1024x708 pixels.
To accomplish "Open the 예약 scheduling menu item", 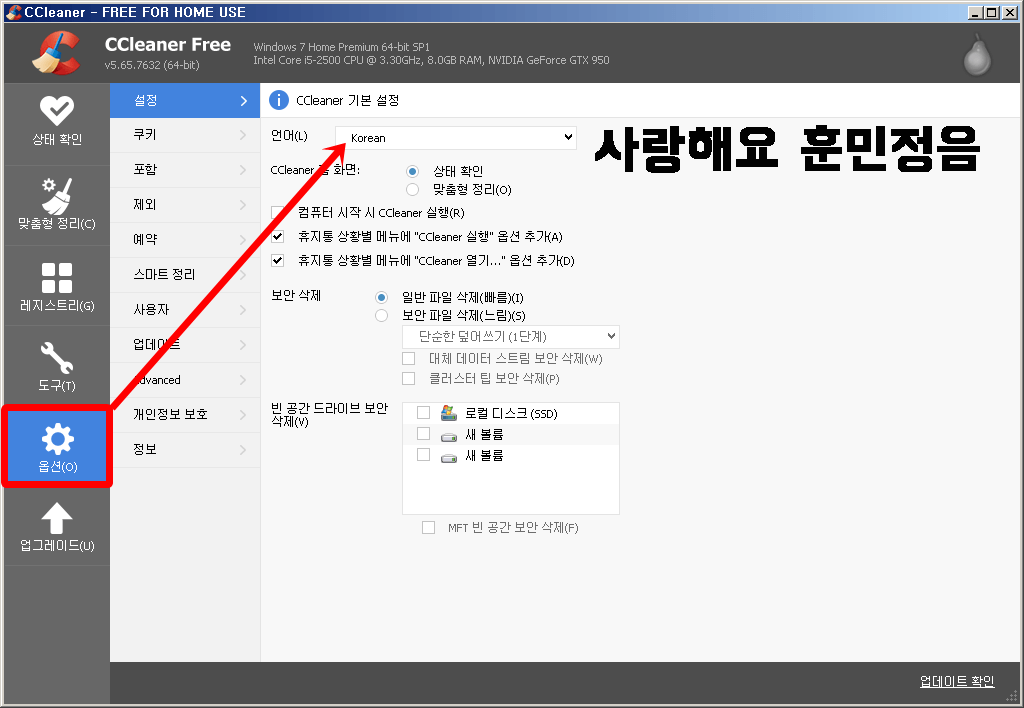I will tap(185, 240).
